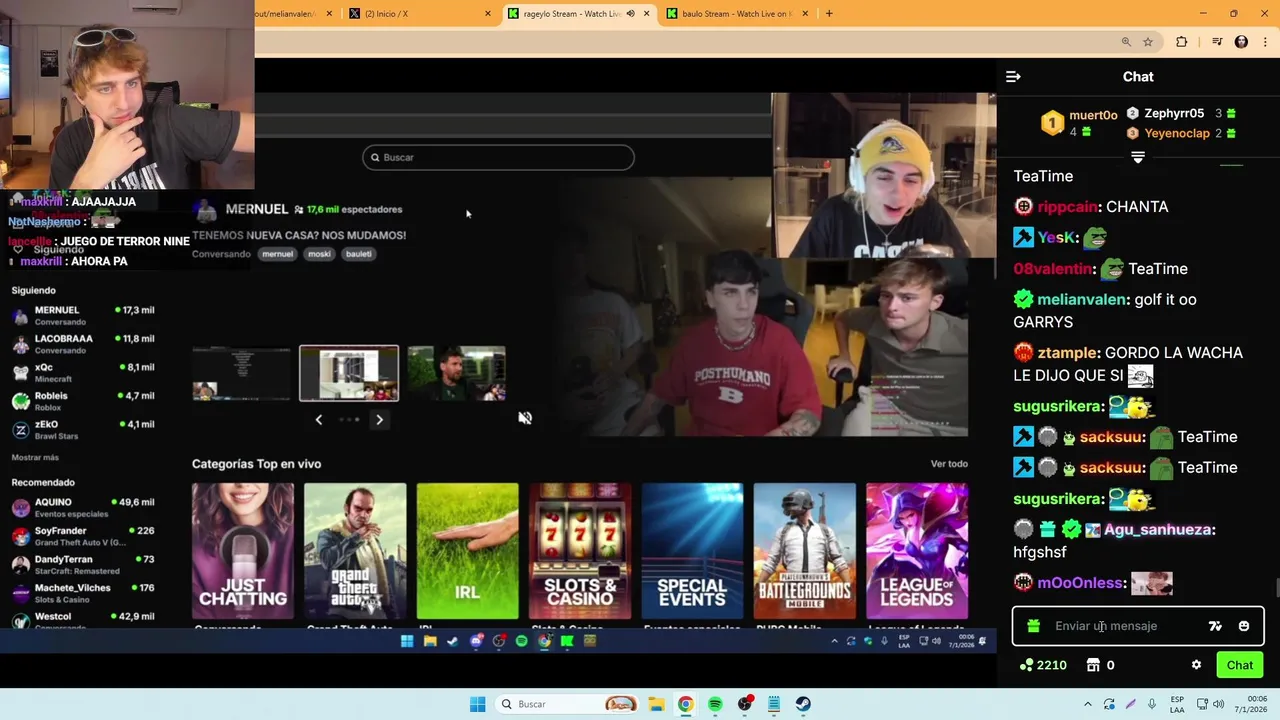Open the channel points store icon
Viewport: 1280px width, 720px height.
[1093, 665]
